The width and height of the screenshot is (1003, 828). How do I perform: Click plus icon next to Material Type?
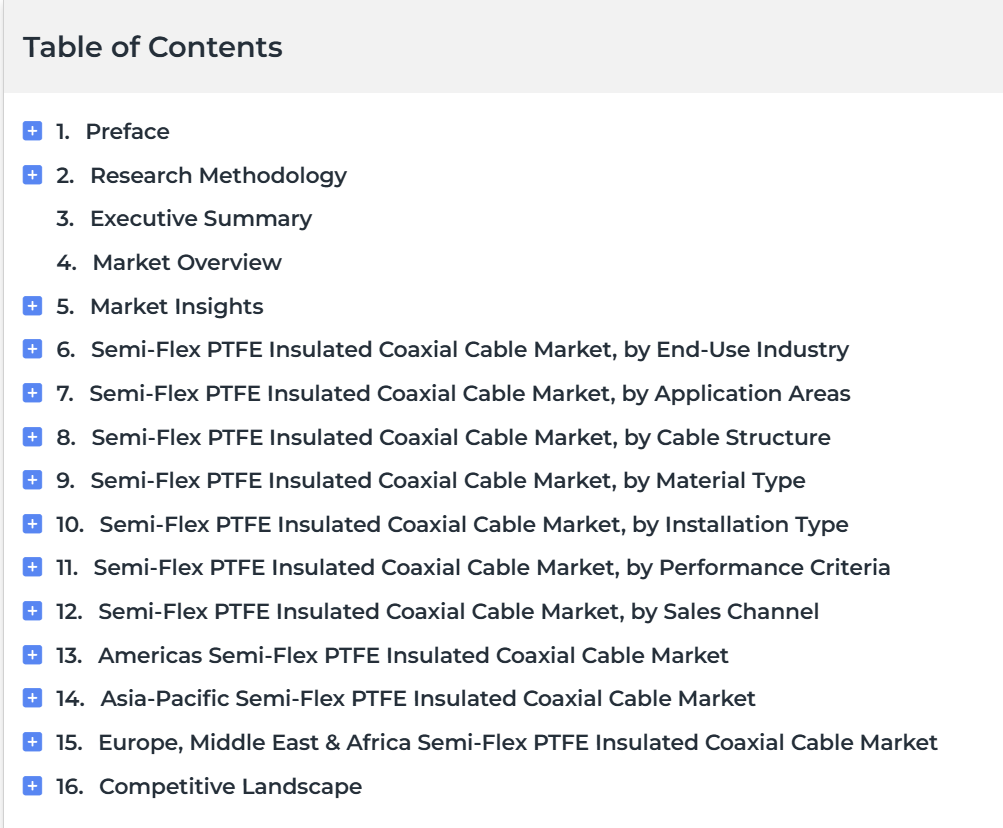coord(33,480)
